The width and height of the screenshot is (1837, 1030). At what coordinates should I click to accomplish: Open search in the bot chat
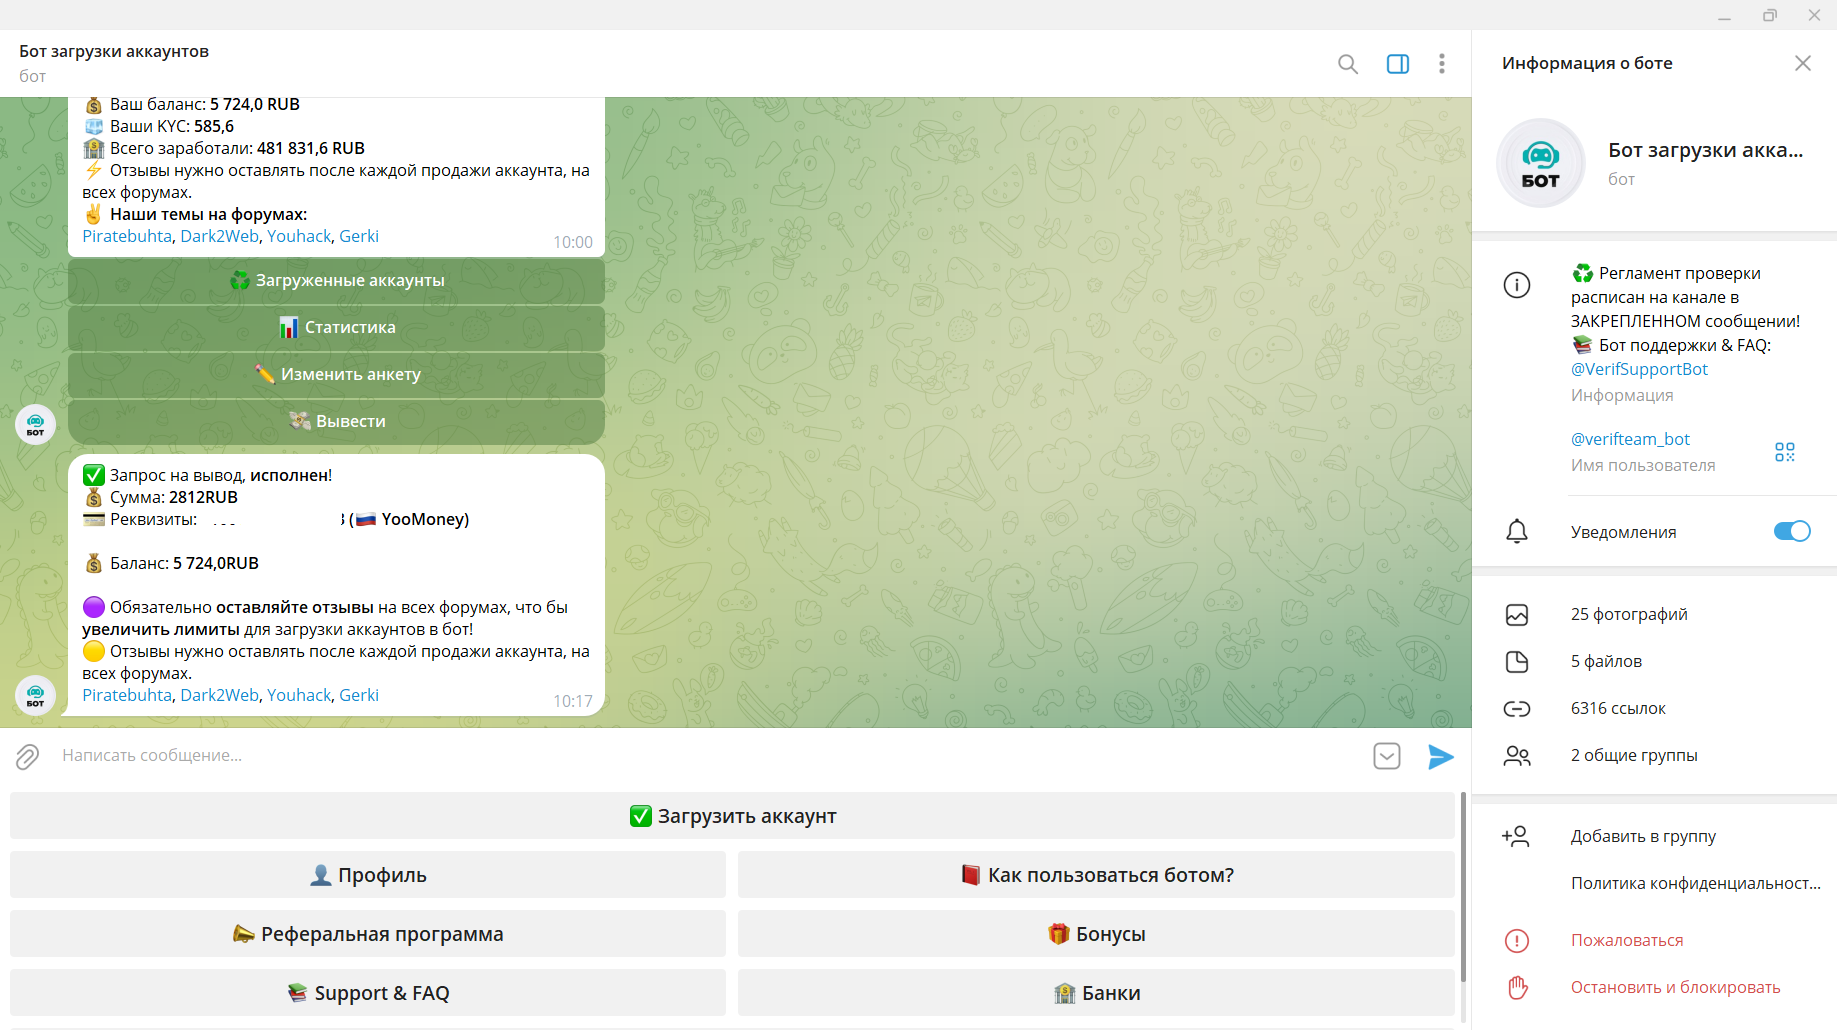point(1347,64)
